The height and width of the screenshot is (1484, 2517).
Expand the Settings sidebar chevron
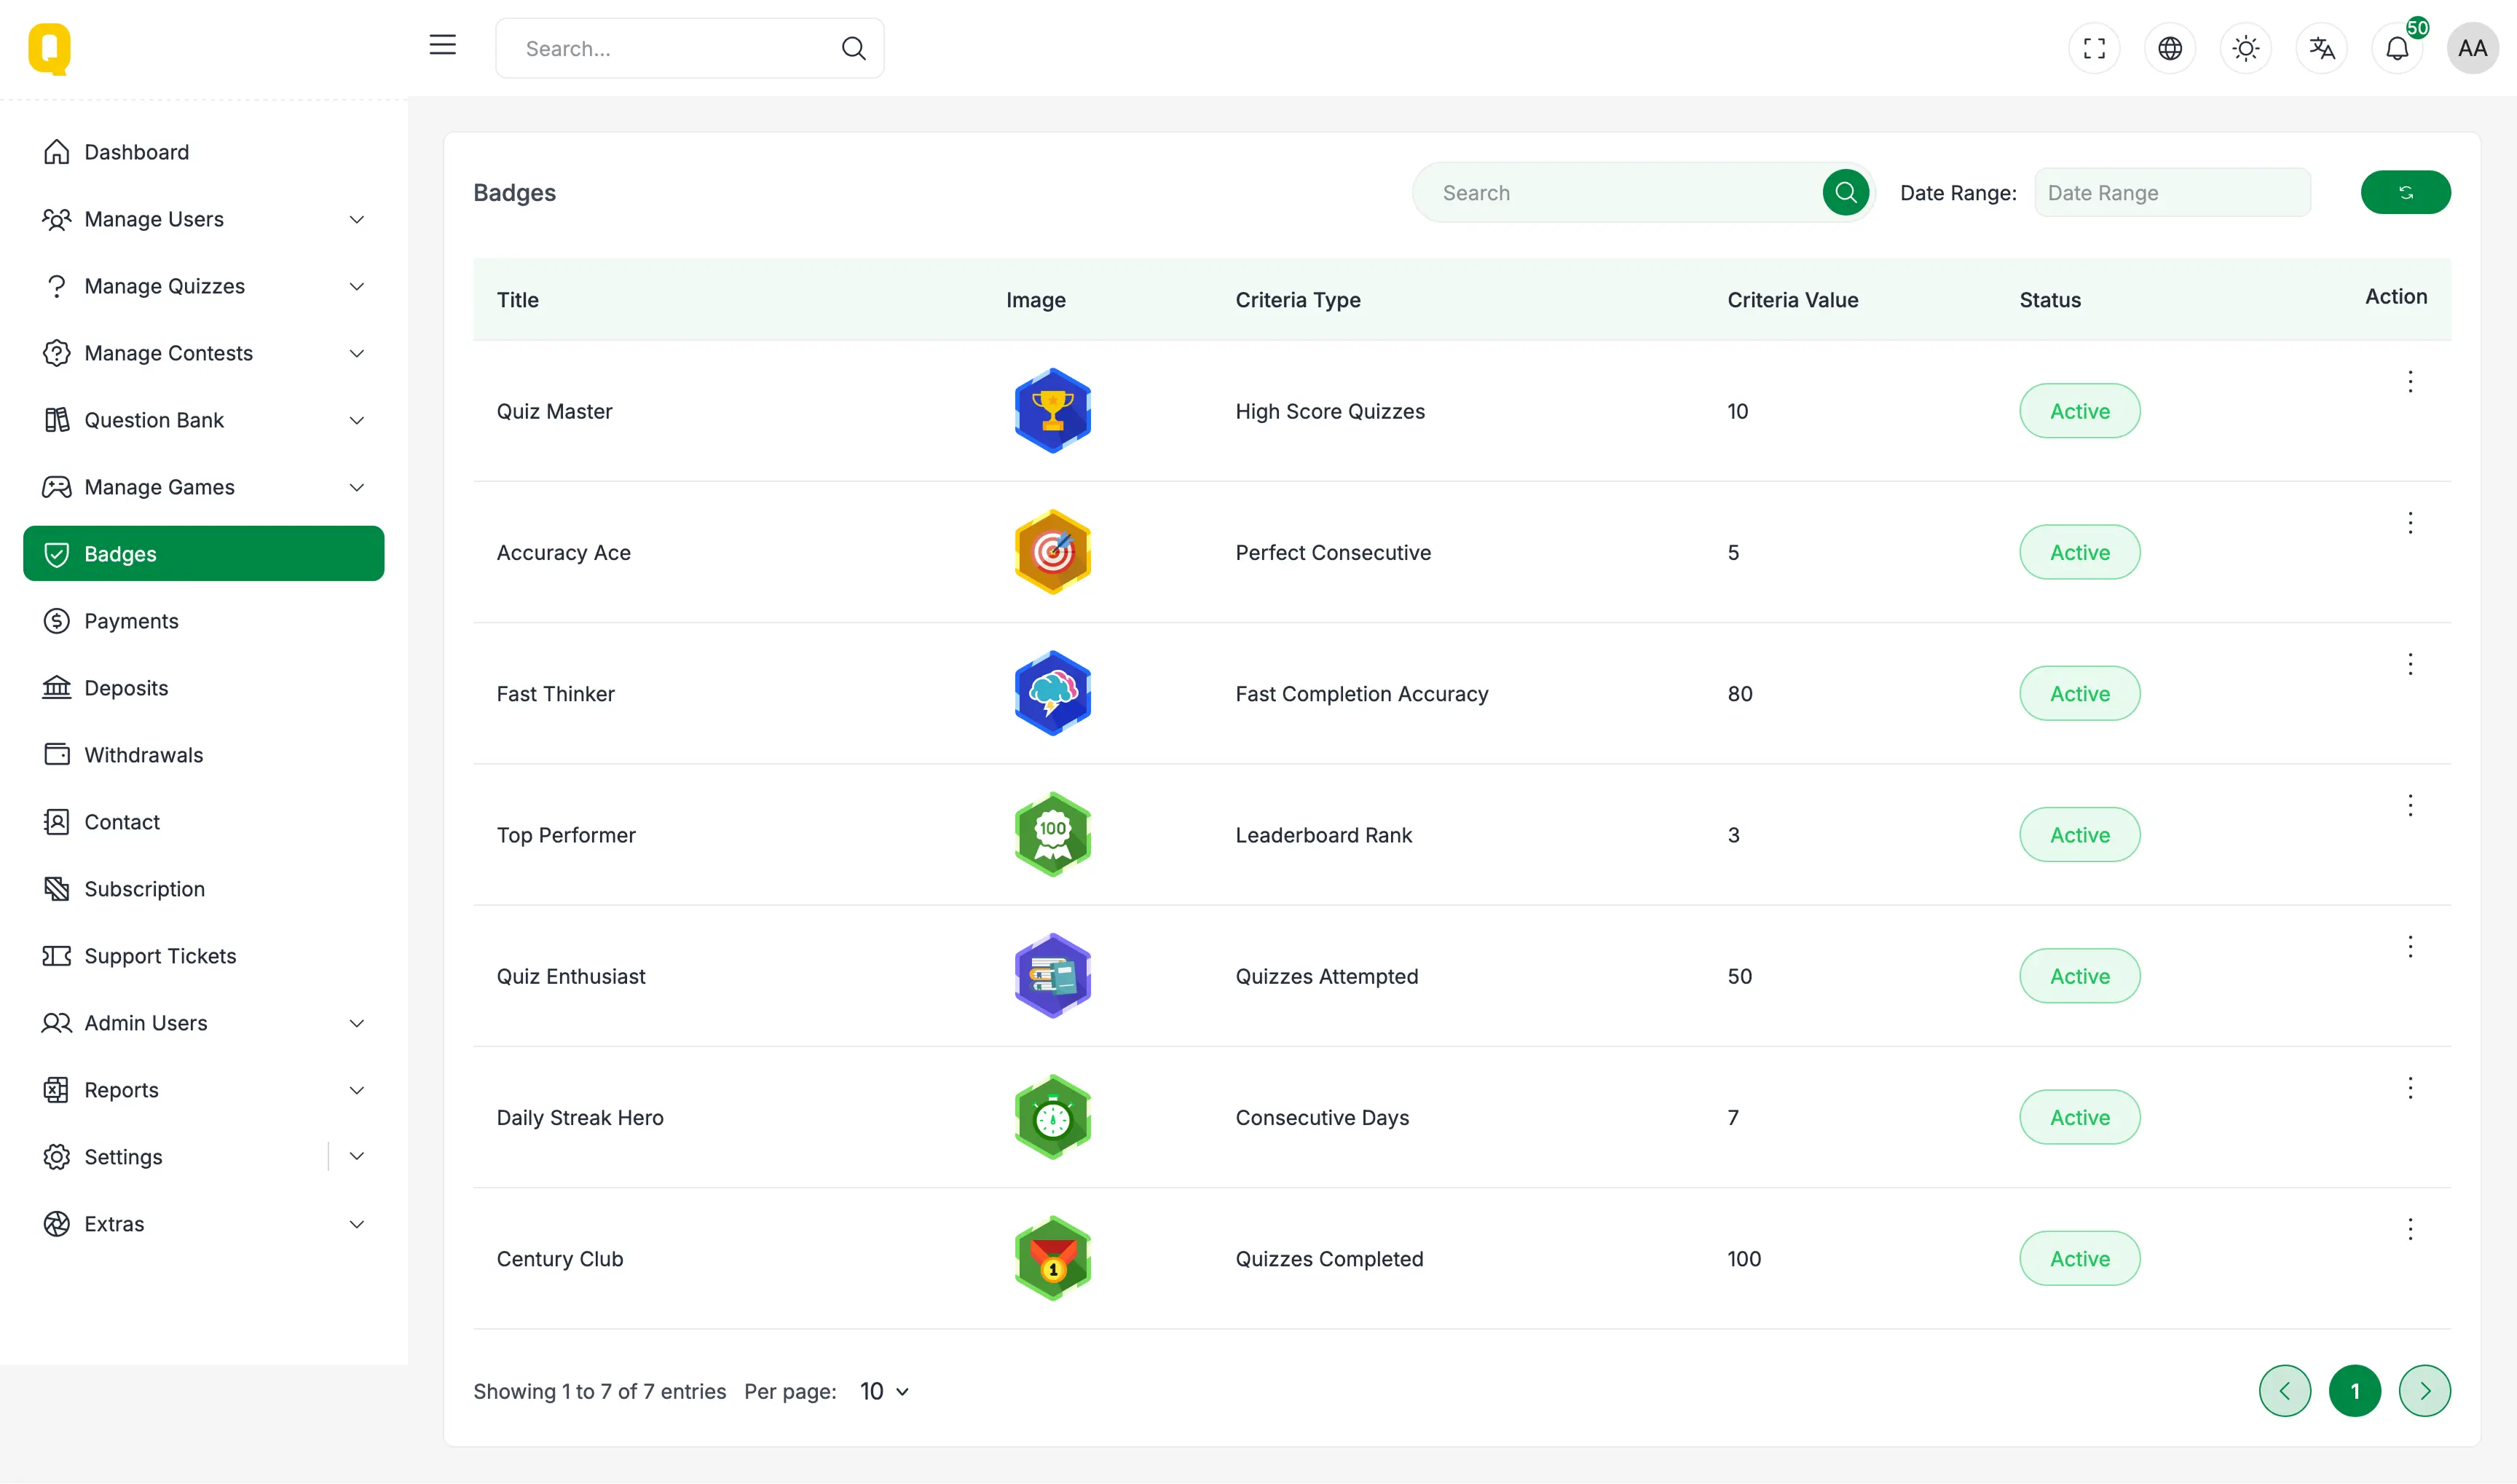coord(357,1156)
